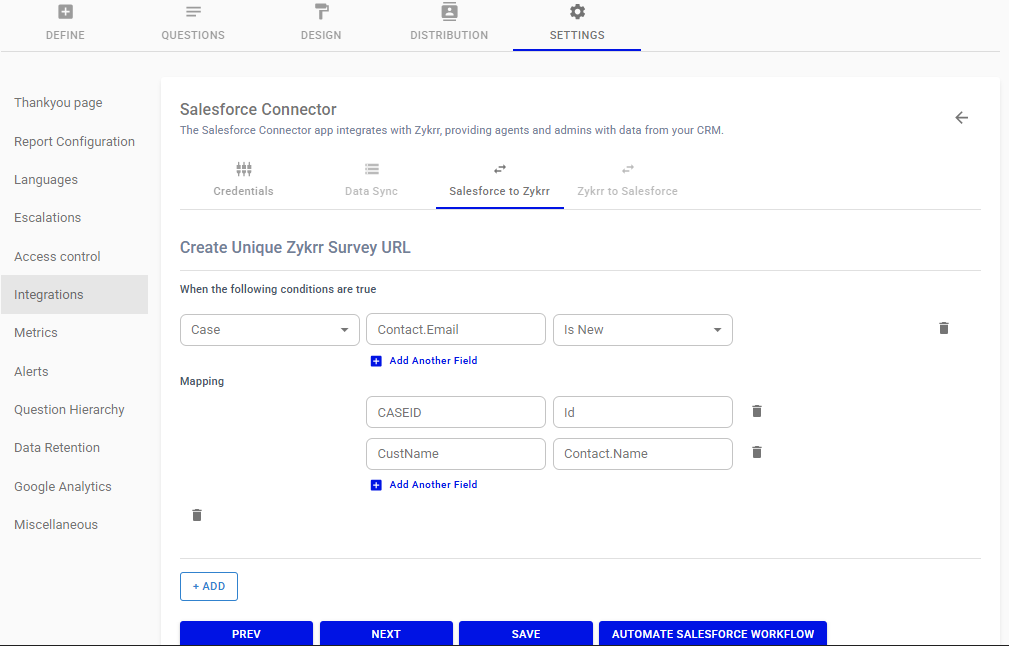Delete the Case condition row via trash icon
1009x646 pixels.
click(943, 328)
